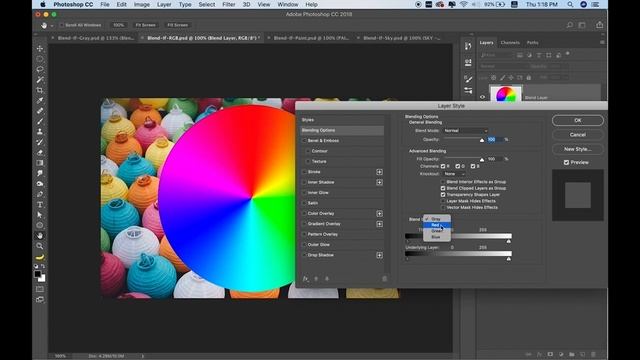640x360 pixels.
Task: Toggle the R channel checkbox
Action: pyautogui.click(x=443, y=166)
